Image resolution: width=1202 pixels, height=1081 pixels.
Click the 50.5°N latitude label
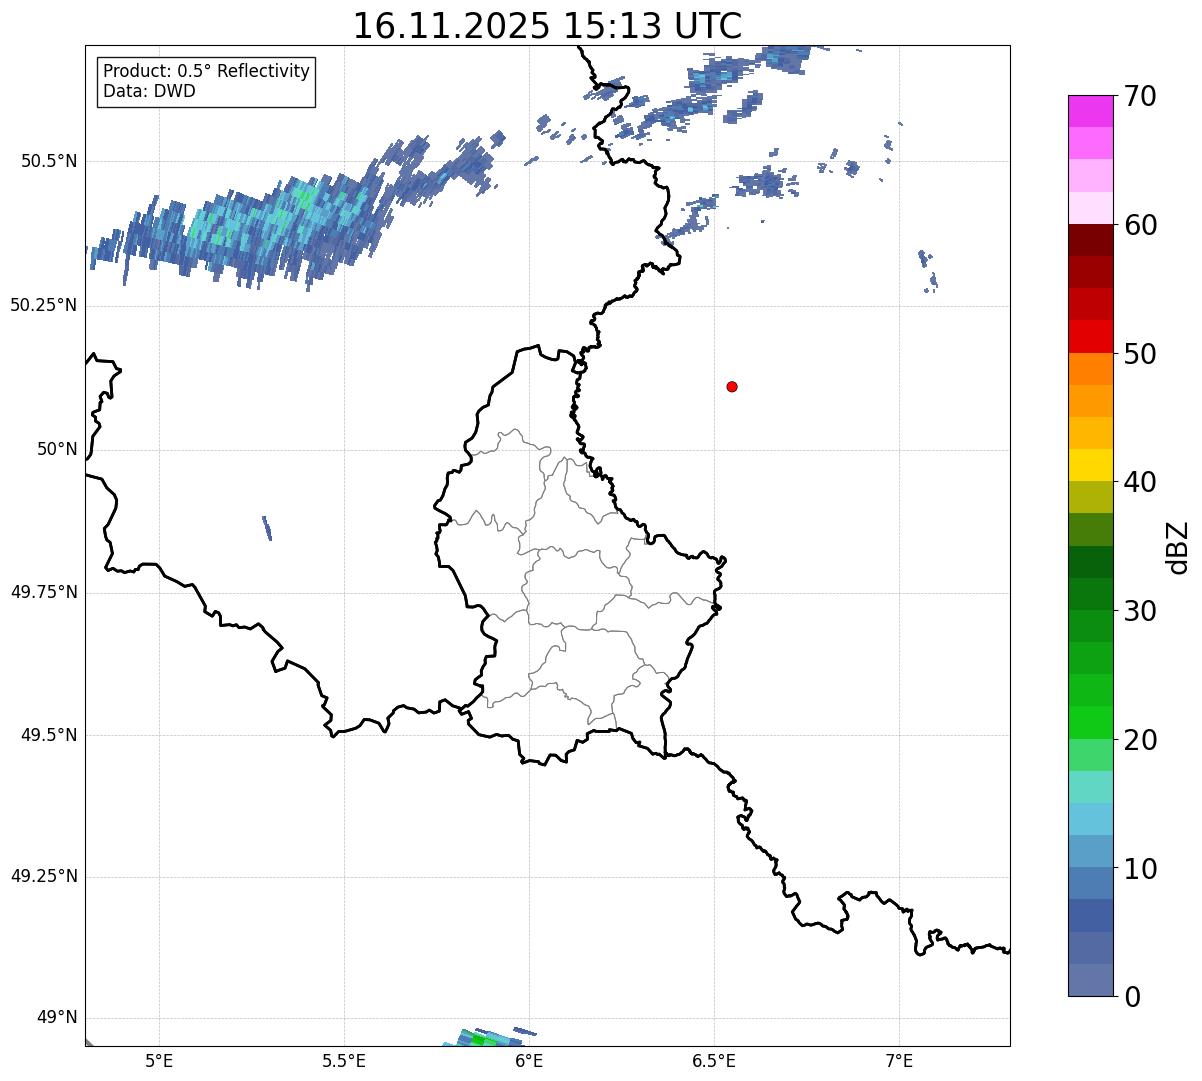click(50, 161)
